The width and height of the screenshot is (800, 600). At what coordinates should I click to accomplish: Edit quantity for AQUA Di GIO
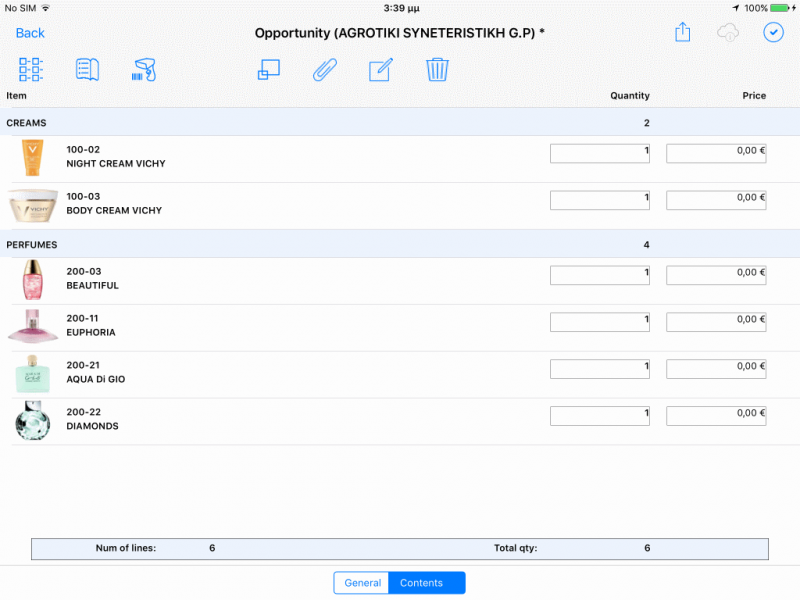(x=599, y=369)
